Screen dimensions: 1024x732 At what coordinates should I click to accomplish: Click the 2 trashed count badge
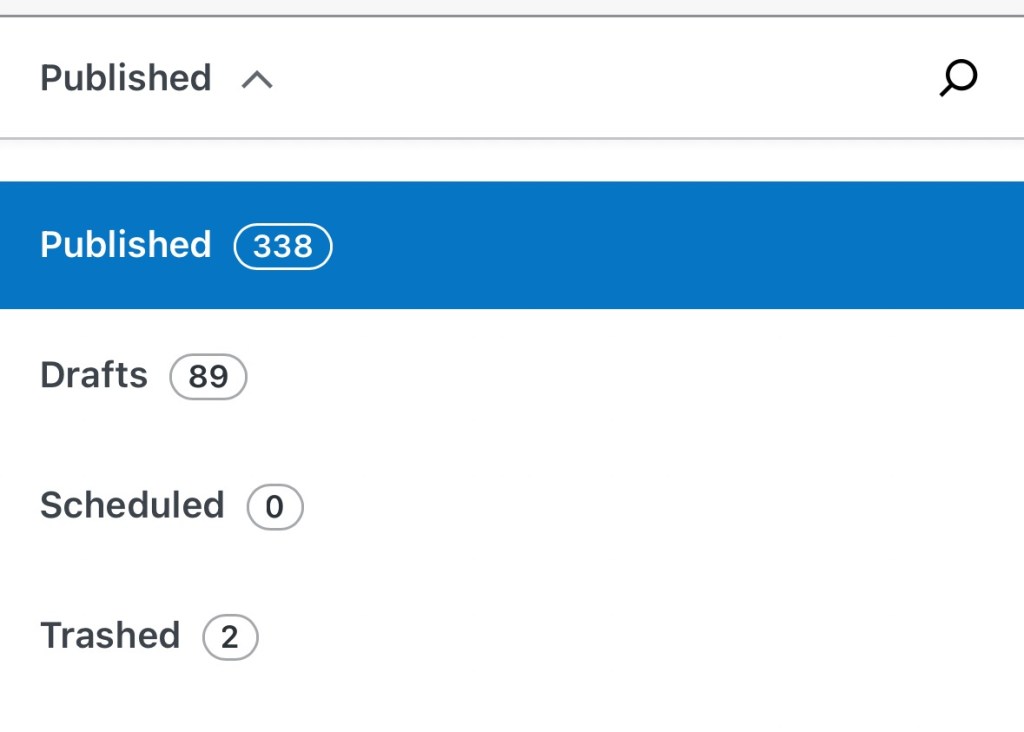(230, 637)
